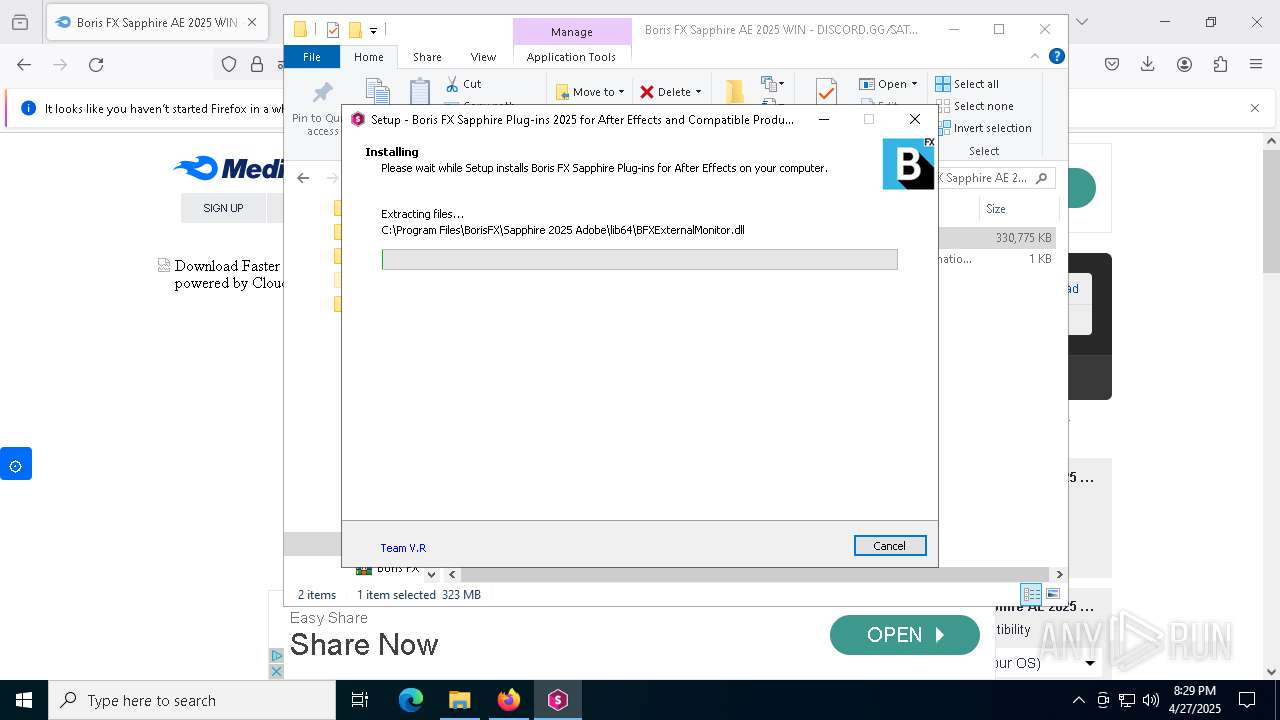Click the Firefox shield tracking protection icon
Screen dimensions: 1280x720
click(x=229, y=65)
